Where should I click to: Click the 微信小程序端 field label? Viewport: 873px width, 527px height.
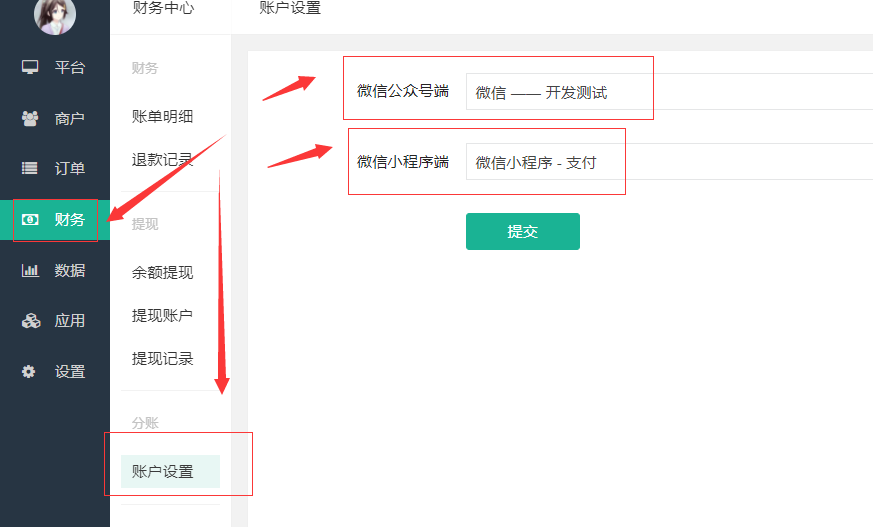coord(403,161)
